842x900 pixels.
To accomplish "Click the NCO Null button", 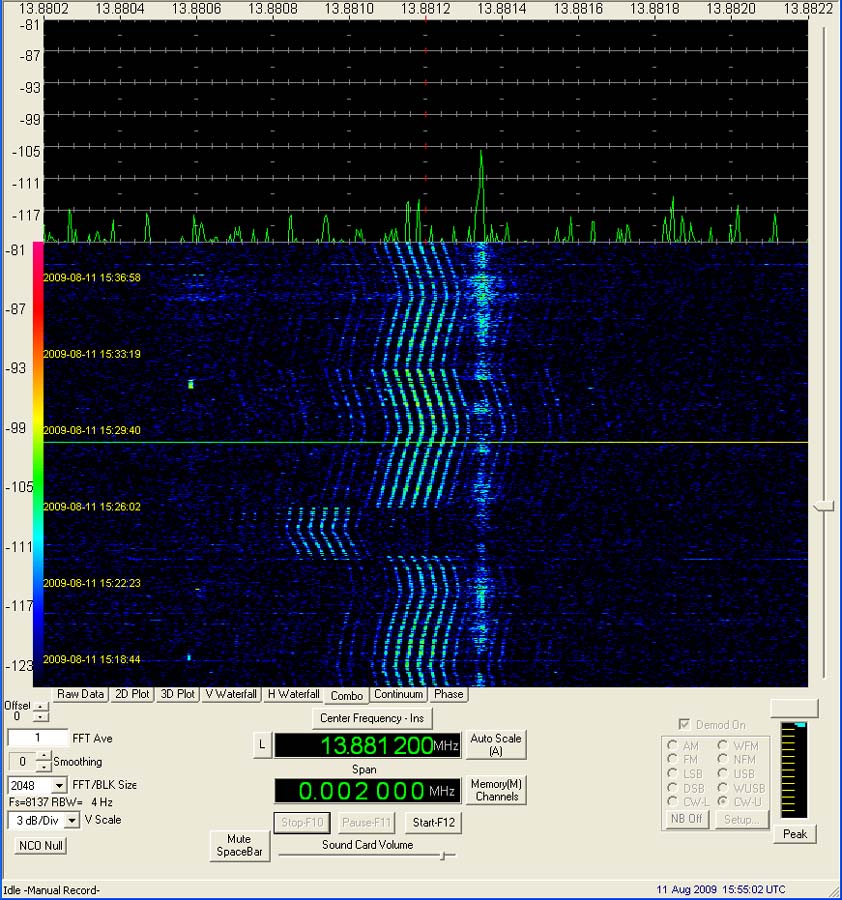I will [41, 845].
